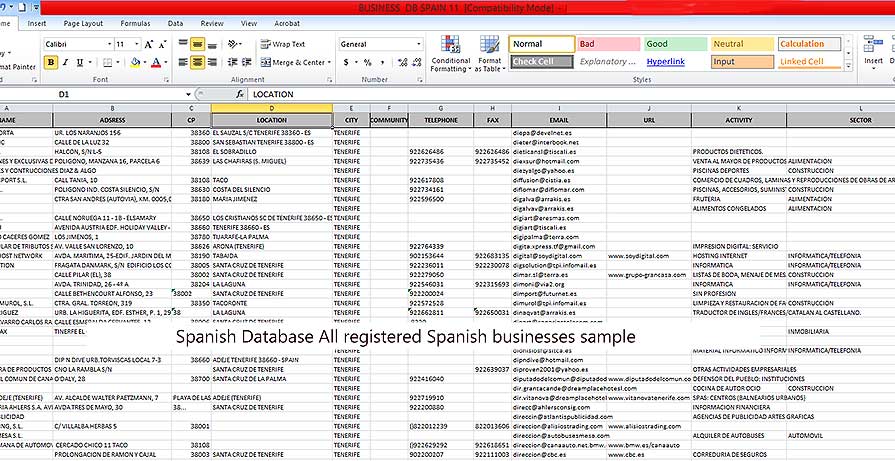This screenshot has height=461, width=895.
Task: Expand cell styles gallery More arrow
Action: click(848, 66)
